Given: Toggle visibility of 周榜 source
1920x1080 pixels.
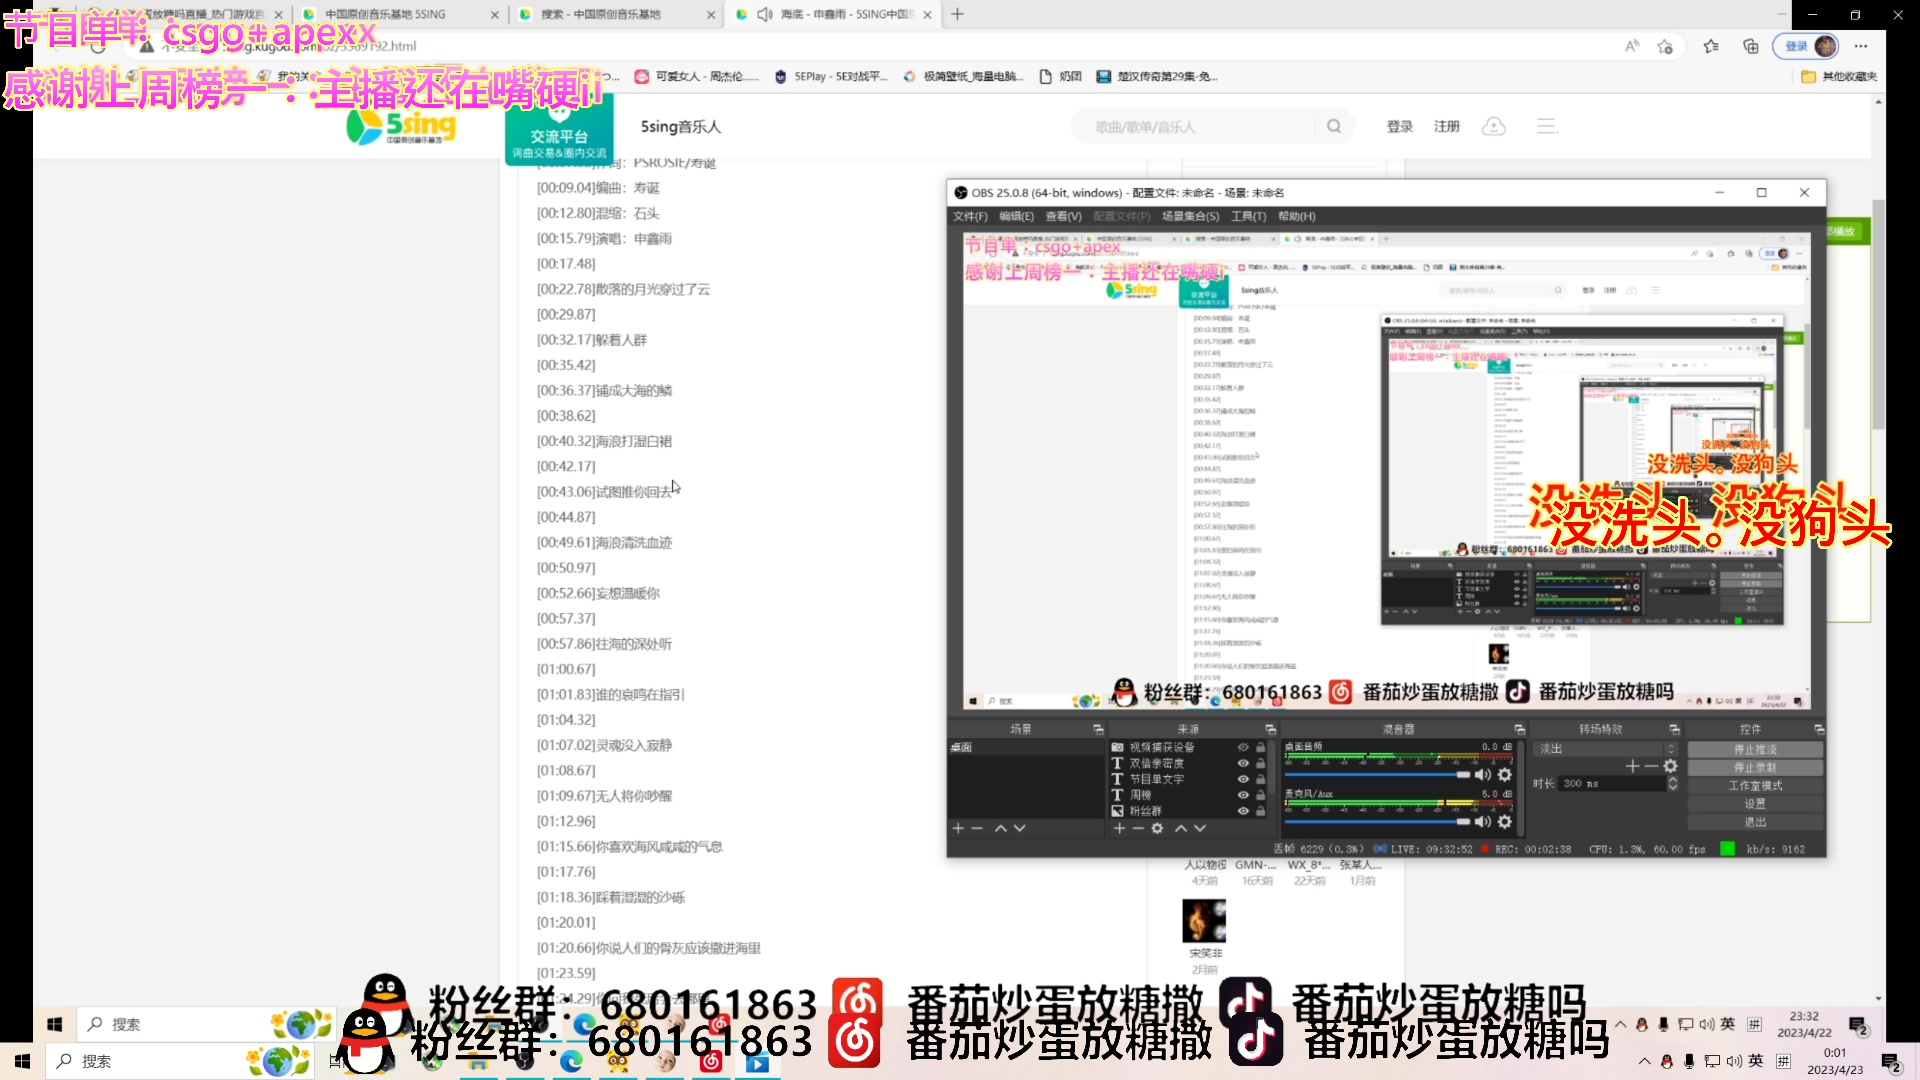Looking at the screenshot, I should (x=1243, y=795).
